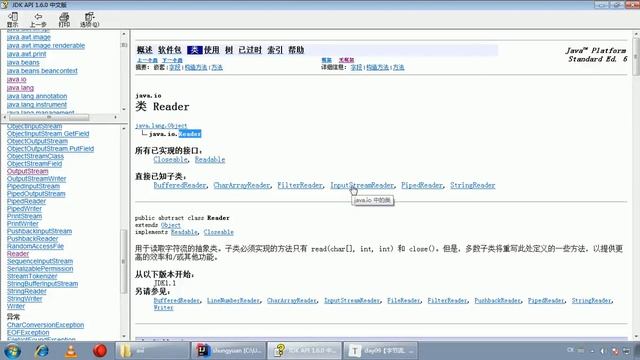Viewport: 640px width, 360px height.
Task: Select java.lang.instrument in the package list
Action: (x=36, y=105)
